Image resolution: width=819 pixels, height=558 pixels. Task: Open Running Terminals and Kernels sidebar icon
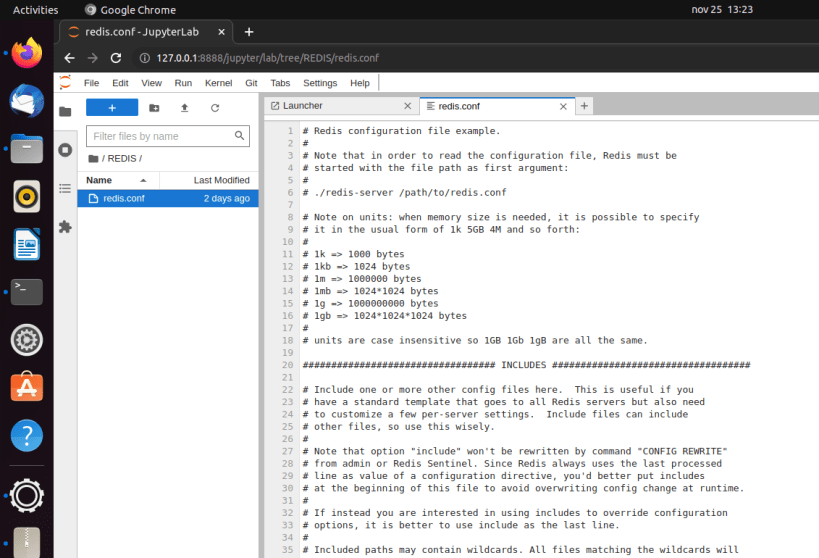tap(65, 150)
